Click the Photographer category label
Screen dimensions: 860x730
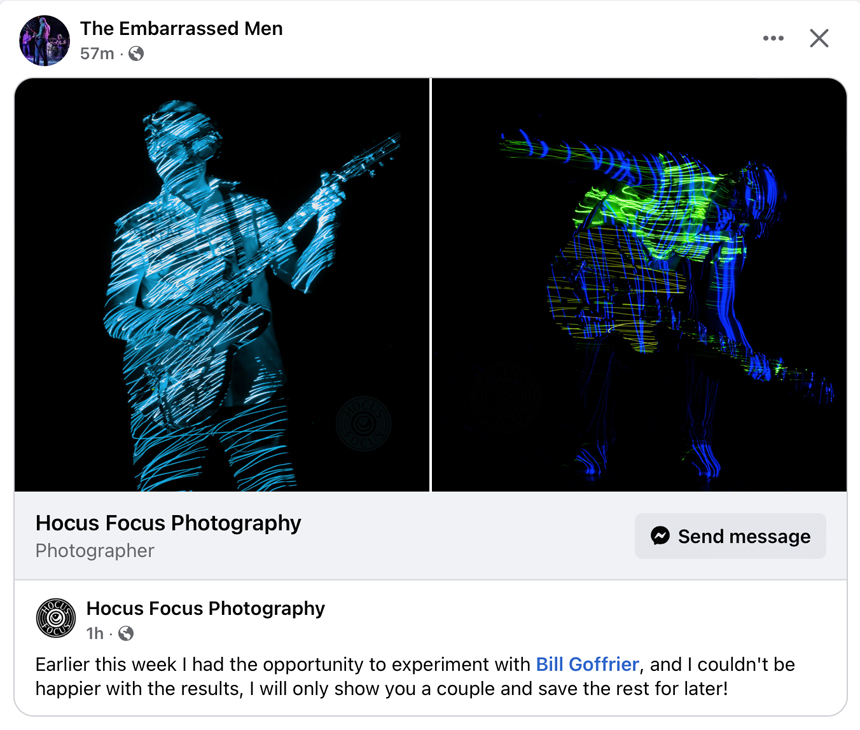point(94,550)
